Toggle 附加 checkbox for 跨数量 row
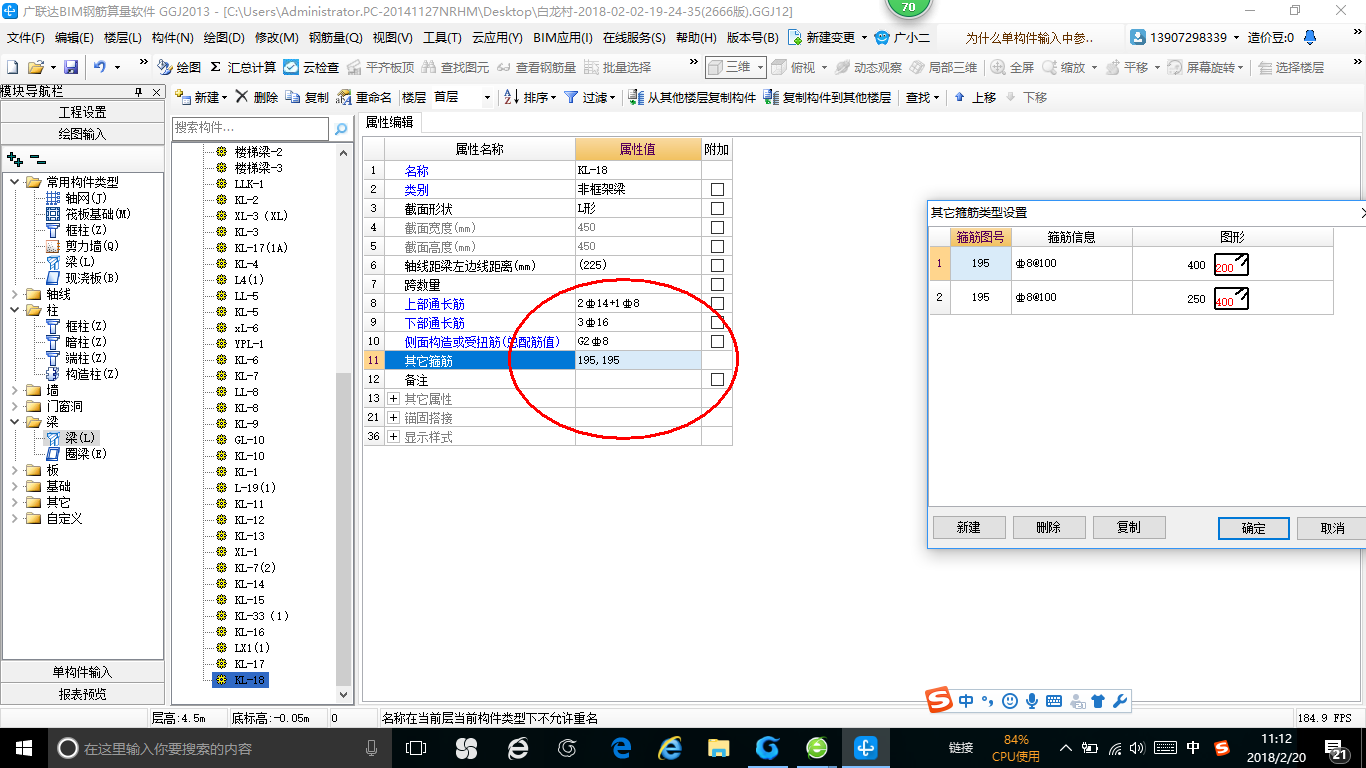1366x768 pixels. point(717,284)
